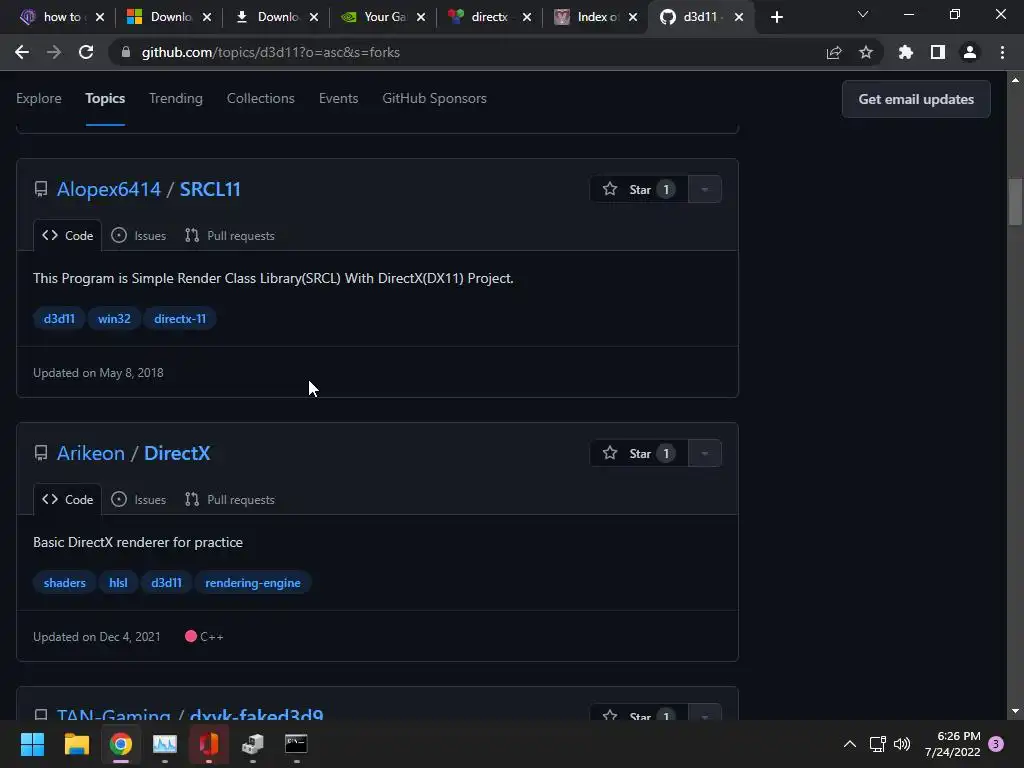
Task: Click the d3d11 tag on Arikeon DirectX
Action: tap(167, 583)
